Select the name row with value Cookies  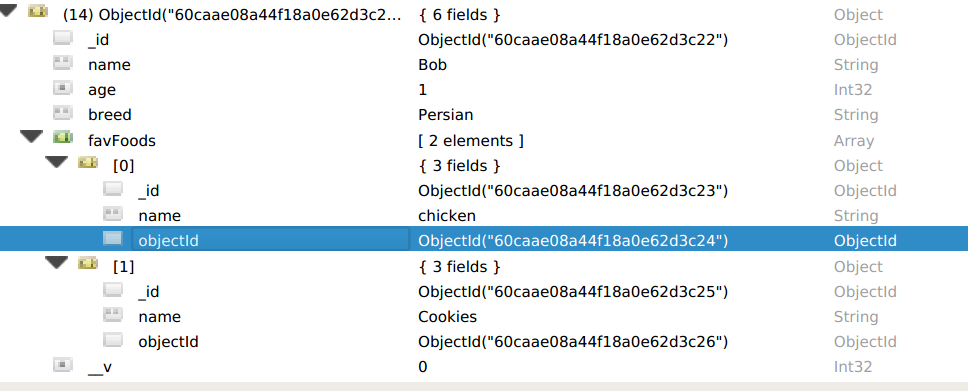pyautogui.click(x=484, y=317)
